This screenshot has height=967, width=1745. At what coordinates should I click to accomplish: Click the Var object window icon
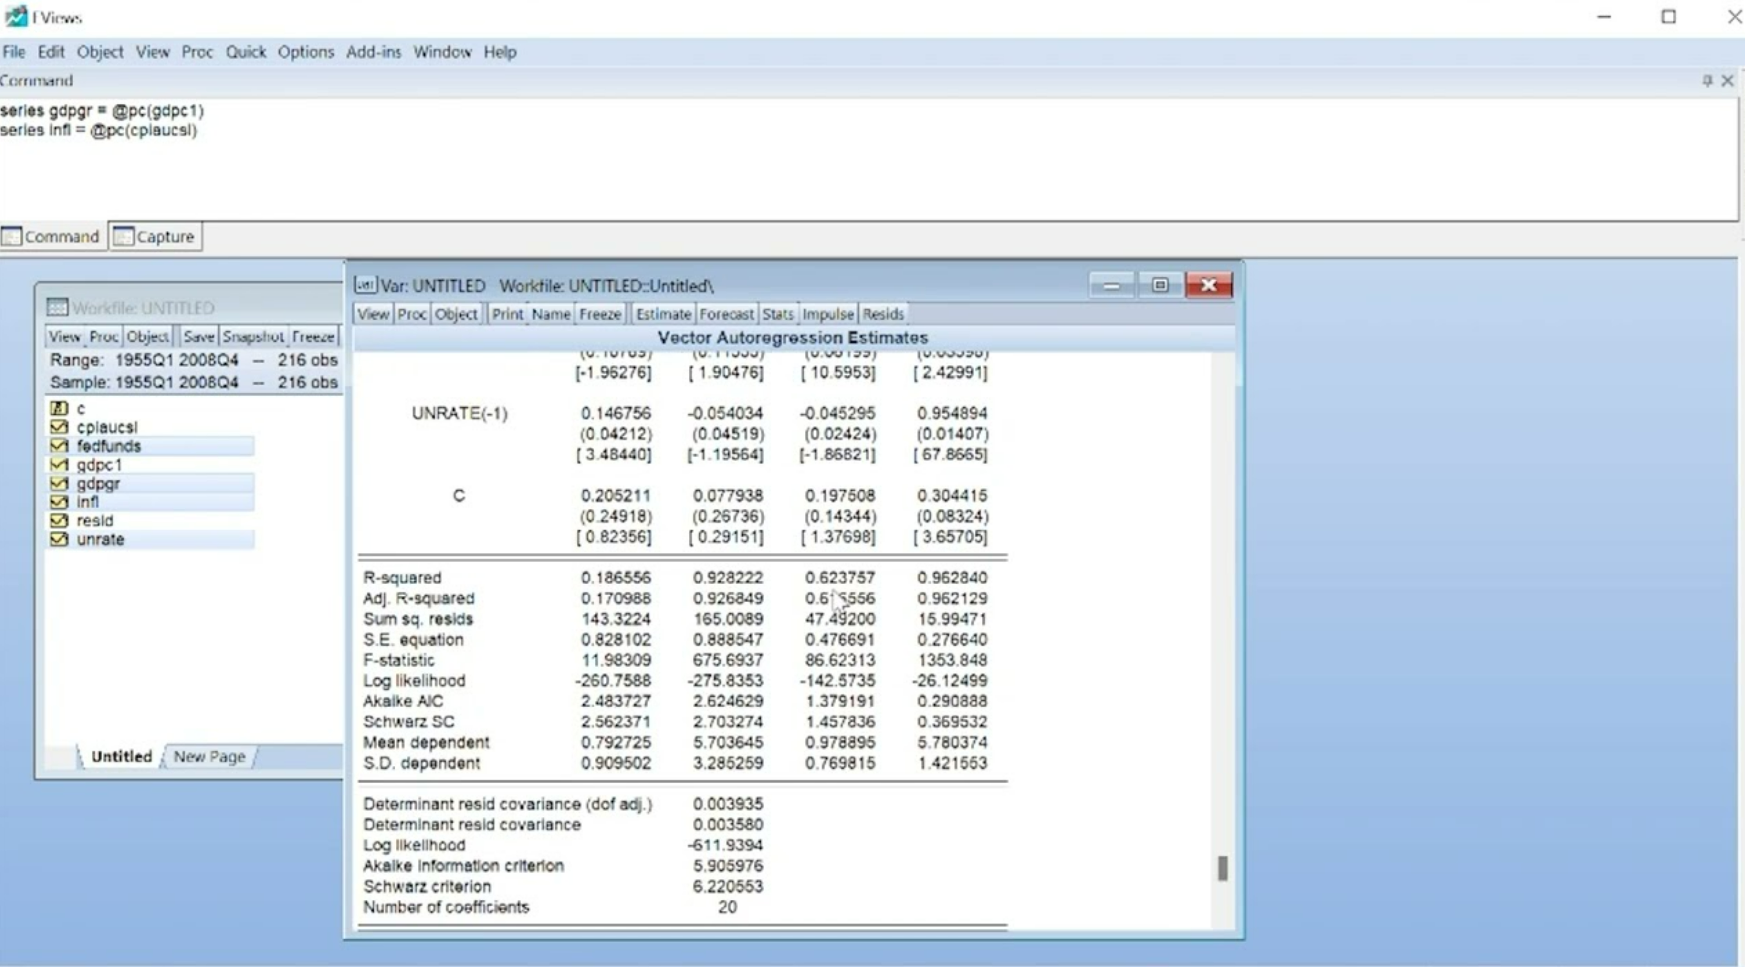point(365,285)
